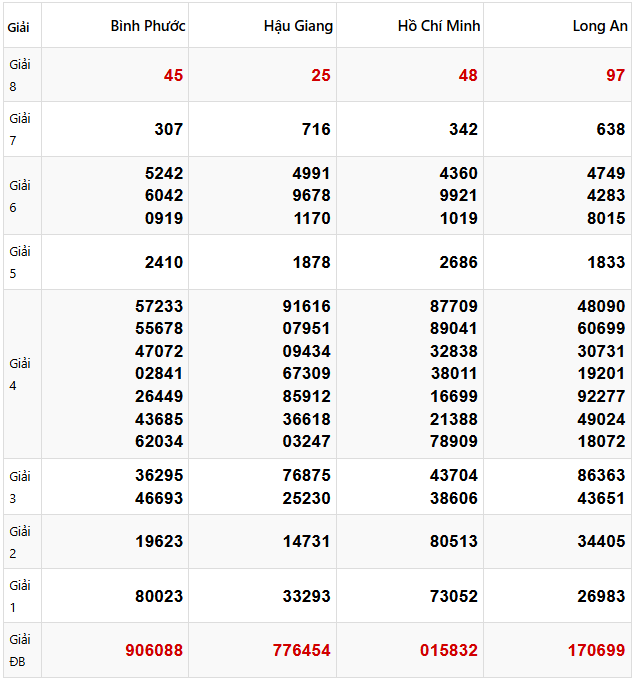
Task: Click red number 45 in Giải 8
Action: pyautogui.click(x=173, y=75)
